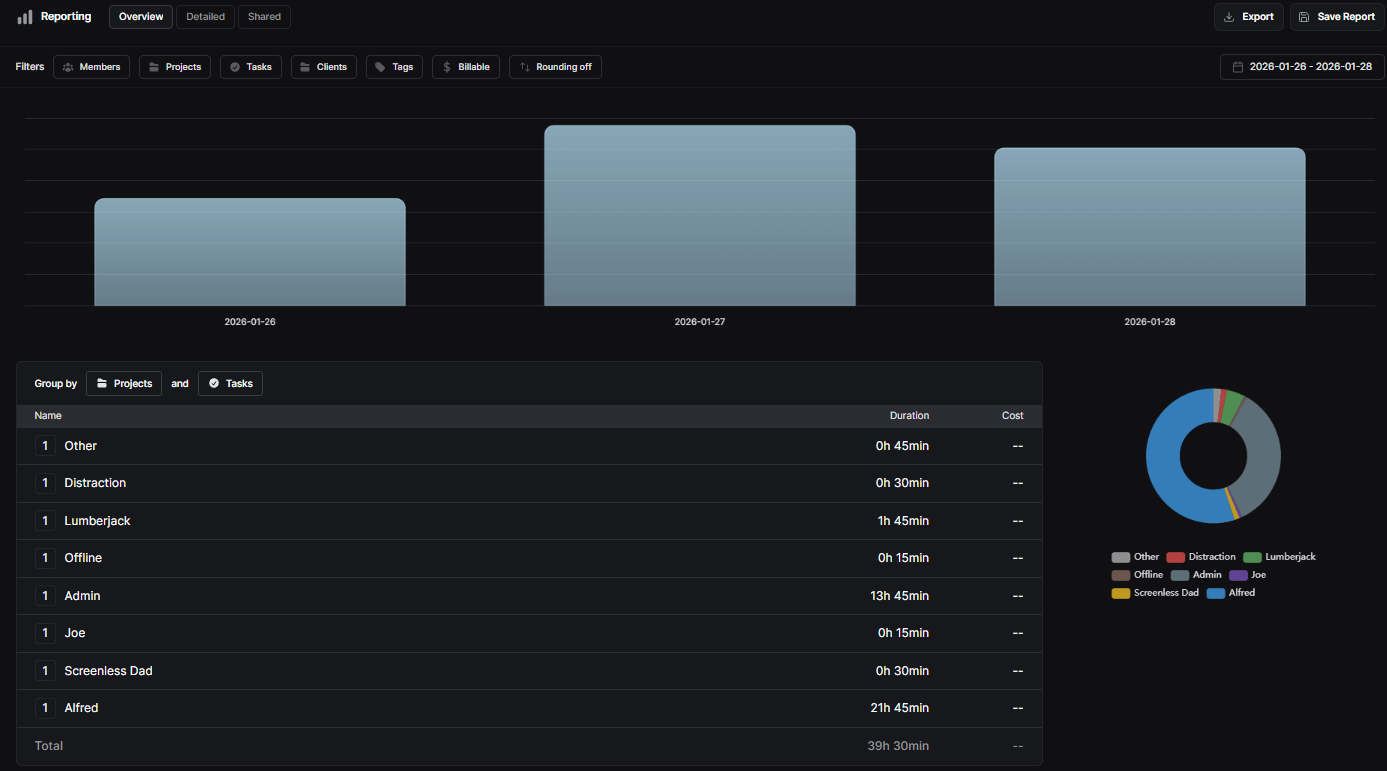
Task: Toggle the Admin legend swatch
Action: click(x=1180, y=575)
